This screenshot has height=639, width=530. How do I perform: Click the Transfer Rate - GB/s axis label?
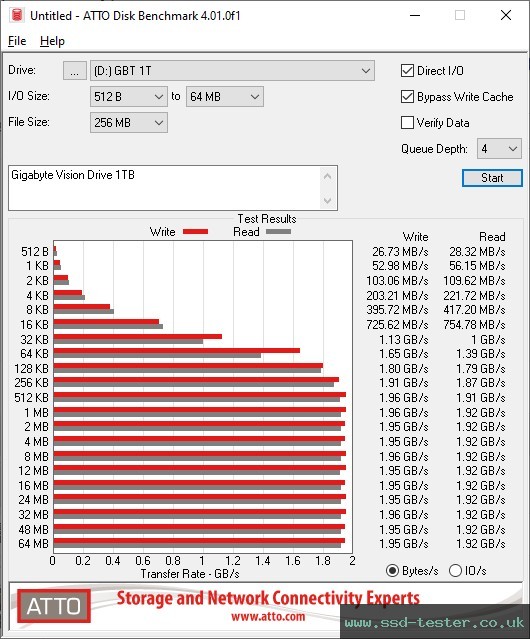[190, 574]
